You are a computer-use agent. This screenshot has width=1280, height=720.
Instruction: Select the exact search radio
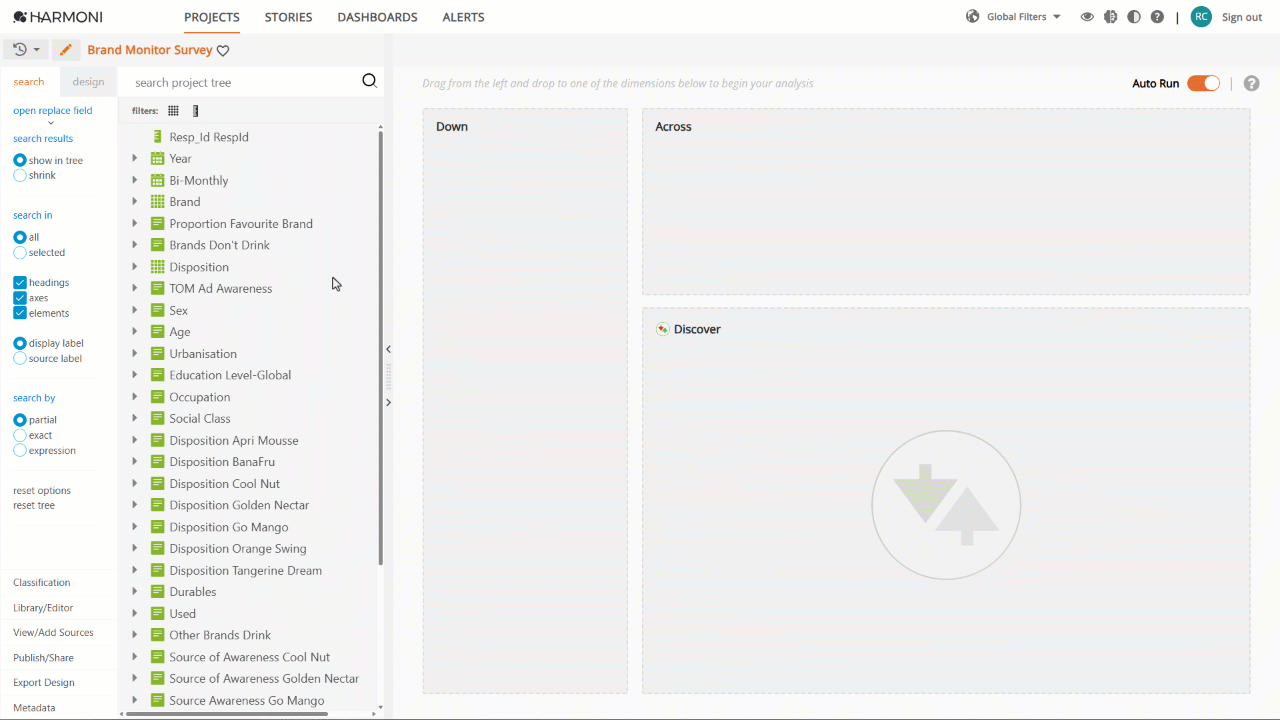coord(20,435)
